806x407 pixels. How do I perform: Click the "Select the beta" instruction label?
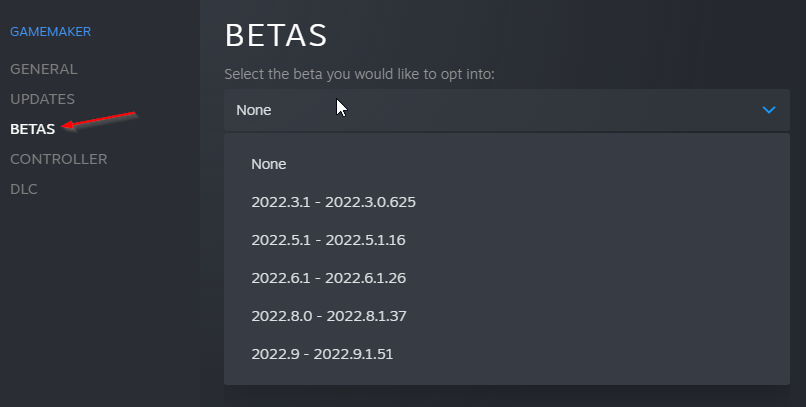[359, 74]
